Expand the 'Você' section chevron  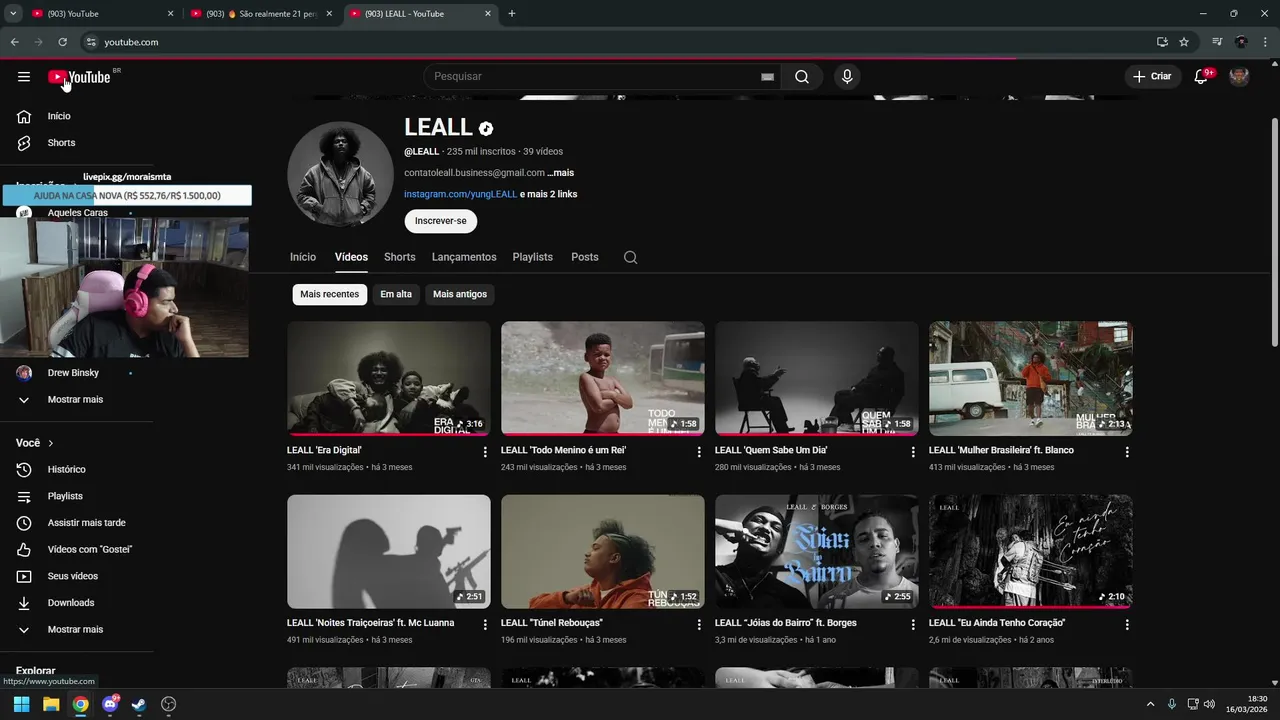coord(51,443)
